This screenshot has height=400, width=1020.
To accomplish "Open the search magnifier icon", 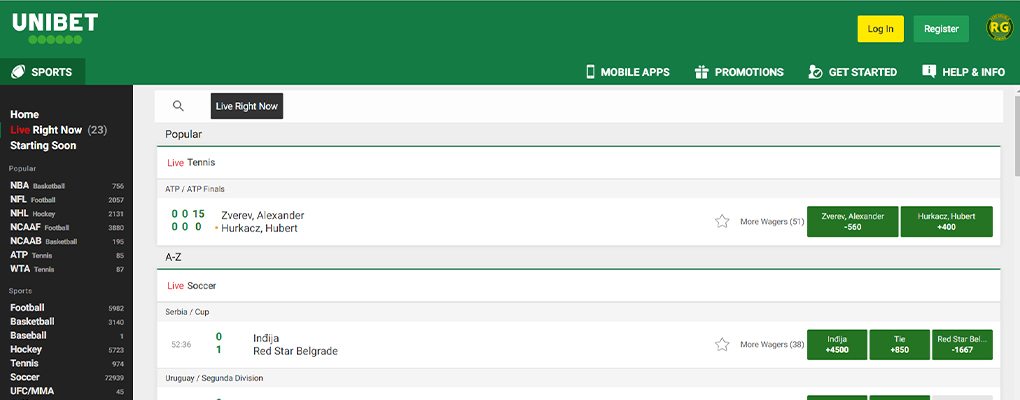I will click(178, 106).
